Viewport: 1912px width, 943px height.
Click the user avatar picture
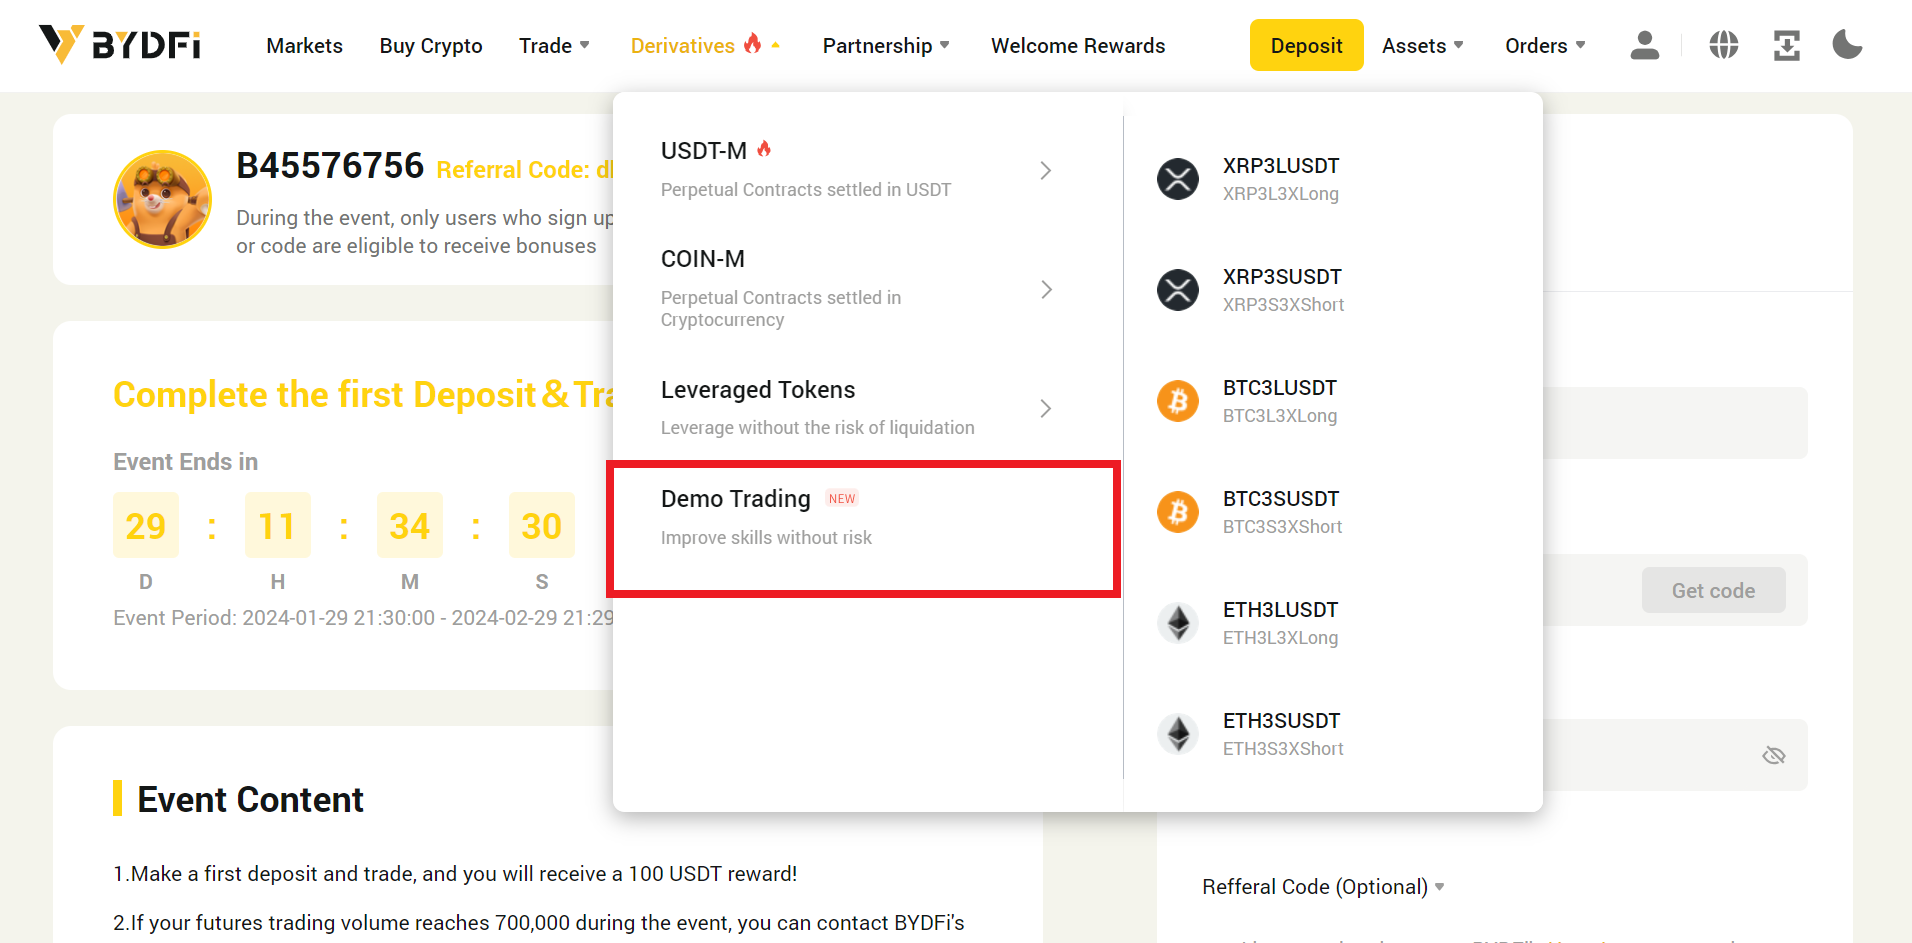coord(162,199)
